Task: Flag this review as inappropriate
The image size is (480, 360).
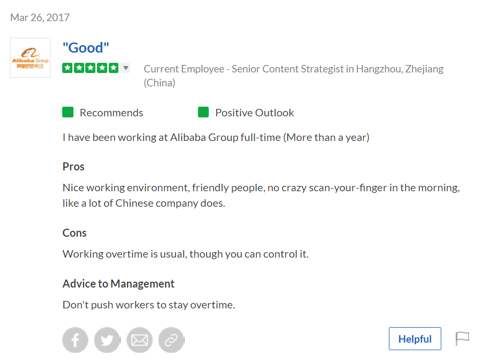Action: (462, 339)
